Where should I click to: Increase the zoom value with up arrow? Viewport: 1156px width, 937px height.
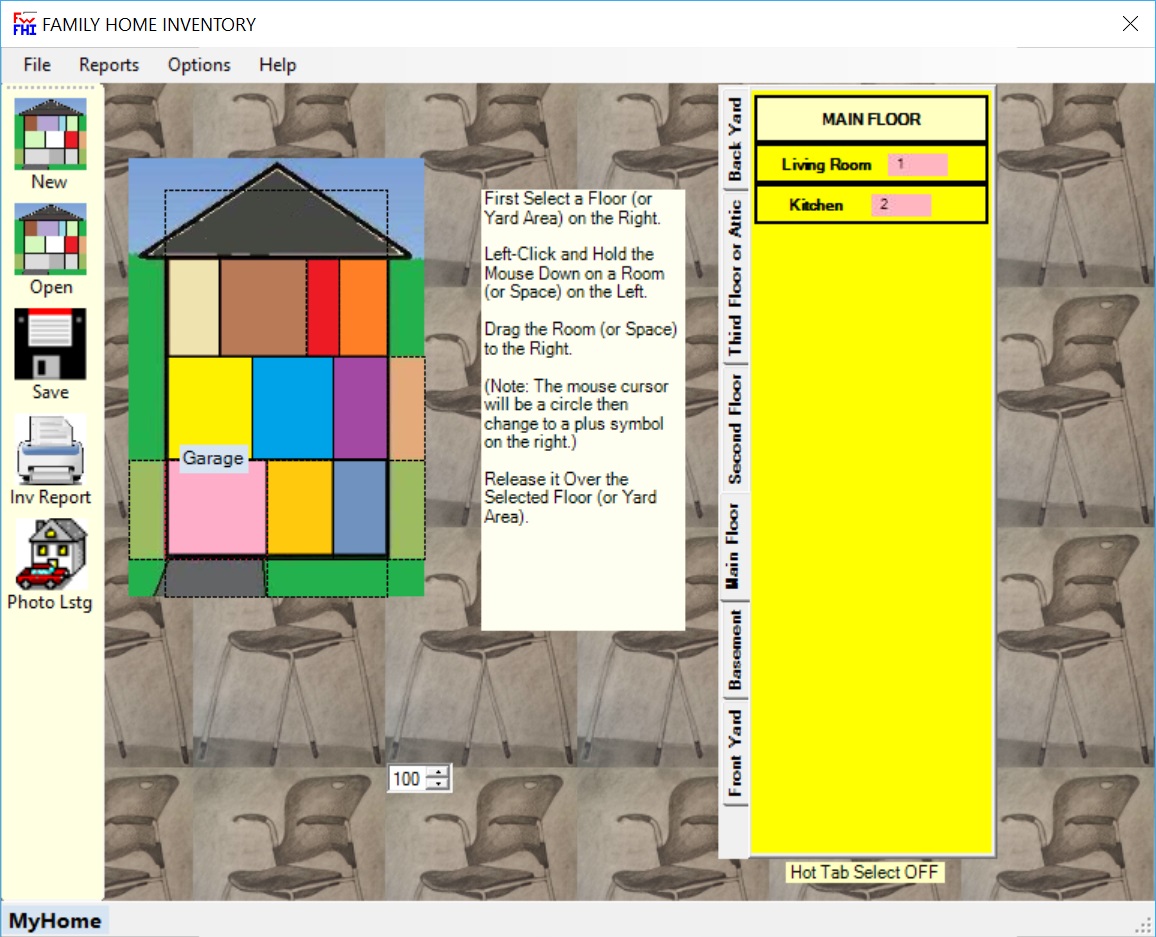click(439, 773)
